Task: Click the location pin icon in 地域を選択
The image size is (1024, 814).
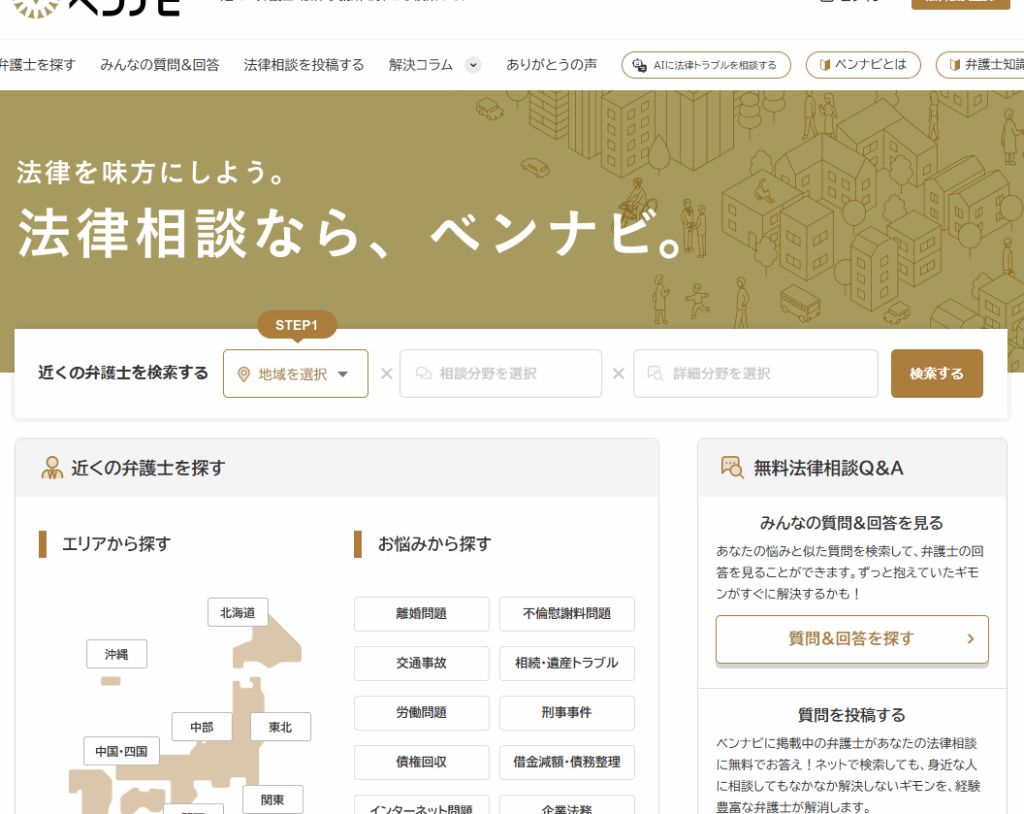Action: 243,374
